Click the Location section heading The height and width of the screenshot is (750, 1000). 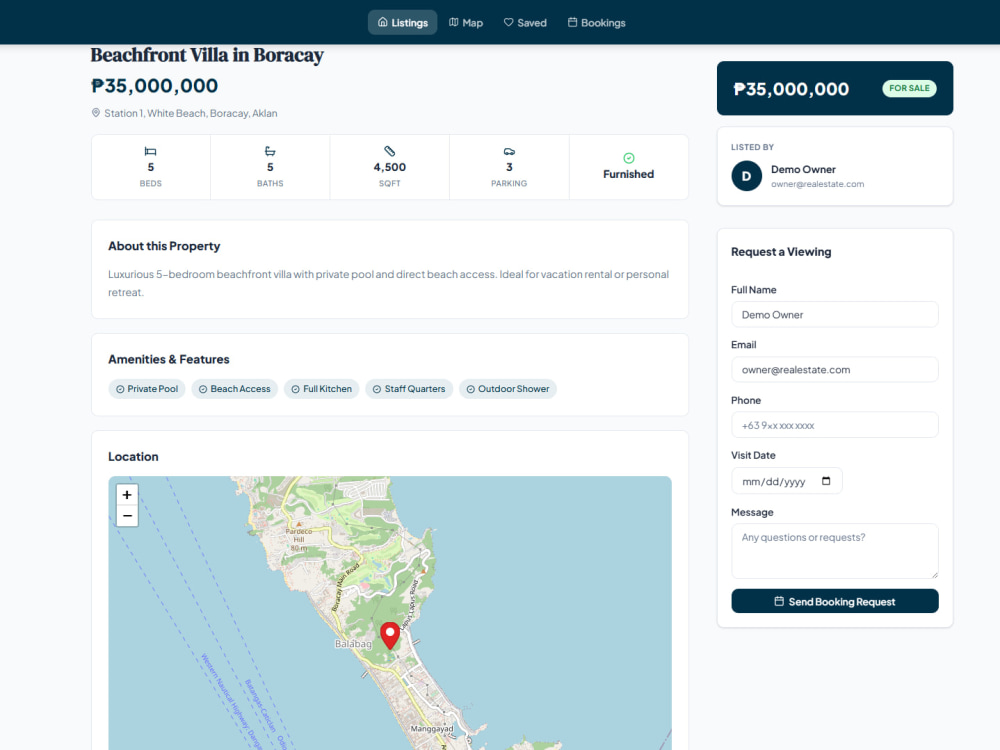pyautogui.click(x=133, y=457)
